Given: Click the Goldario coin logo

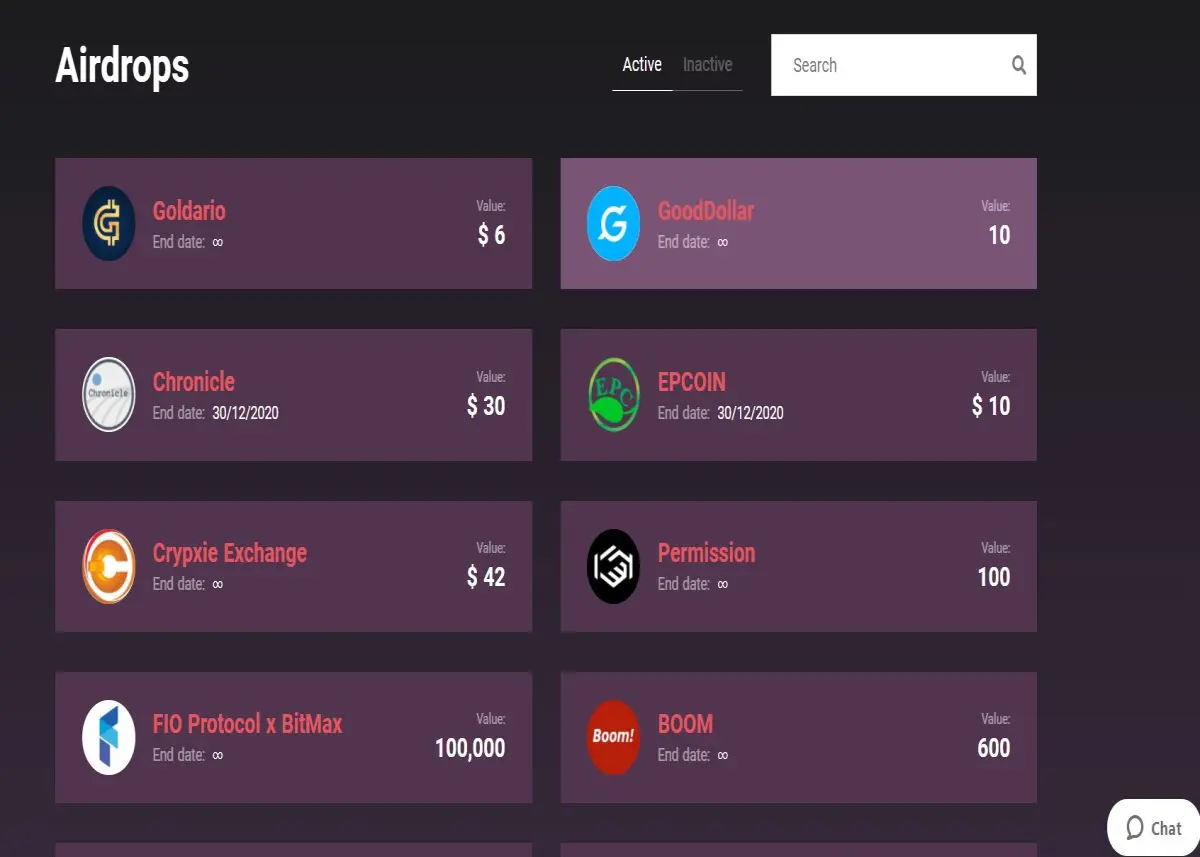Looking at the screenshot, I should (108, 223).
